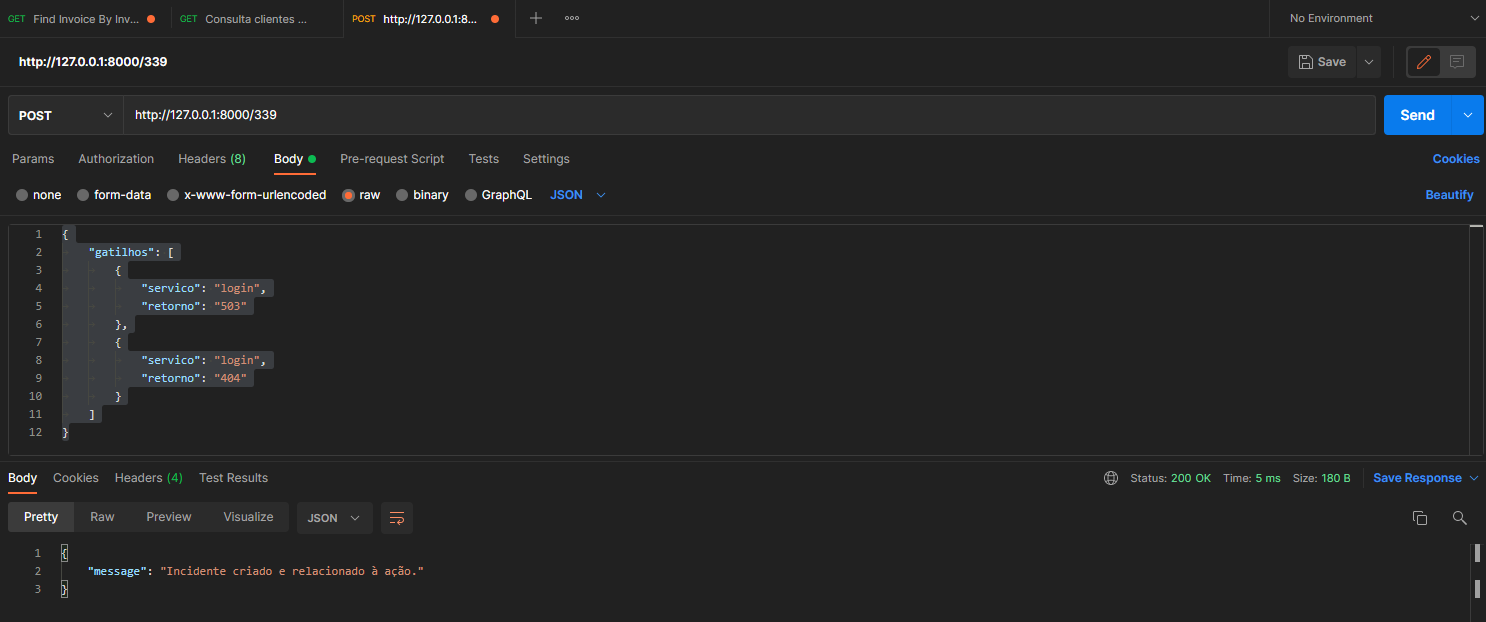Search the response with magnifier icon
Viewport: 1486px width, 622px height.
pos(1459,518)
